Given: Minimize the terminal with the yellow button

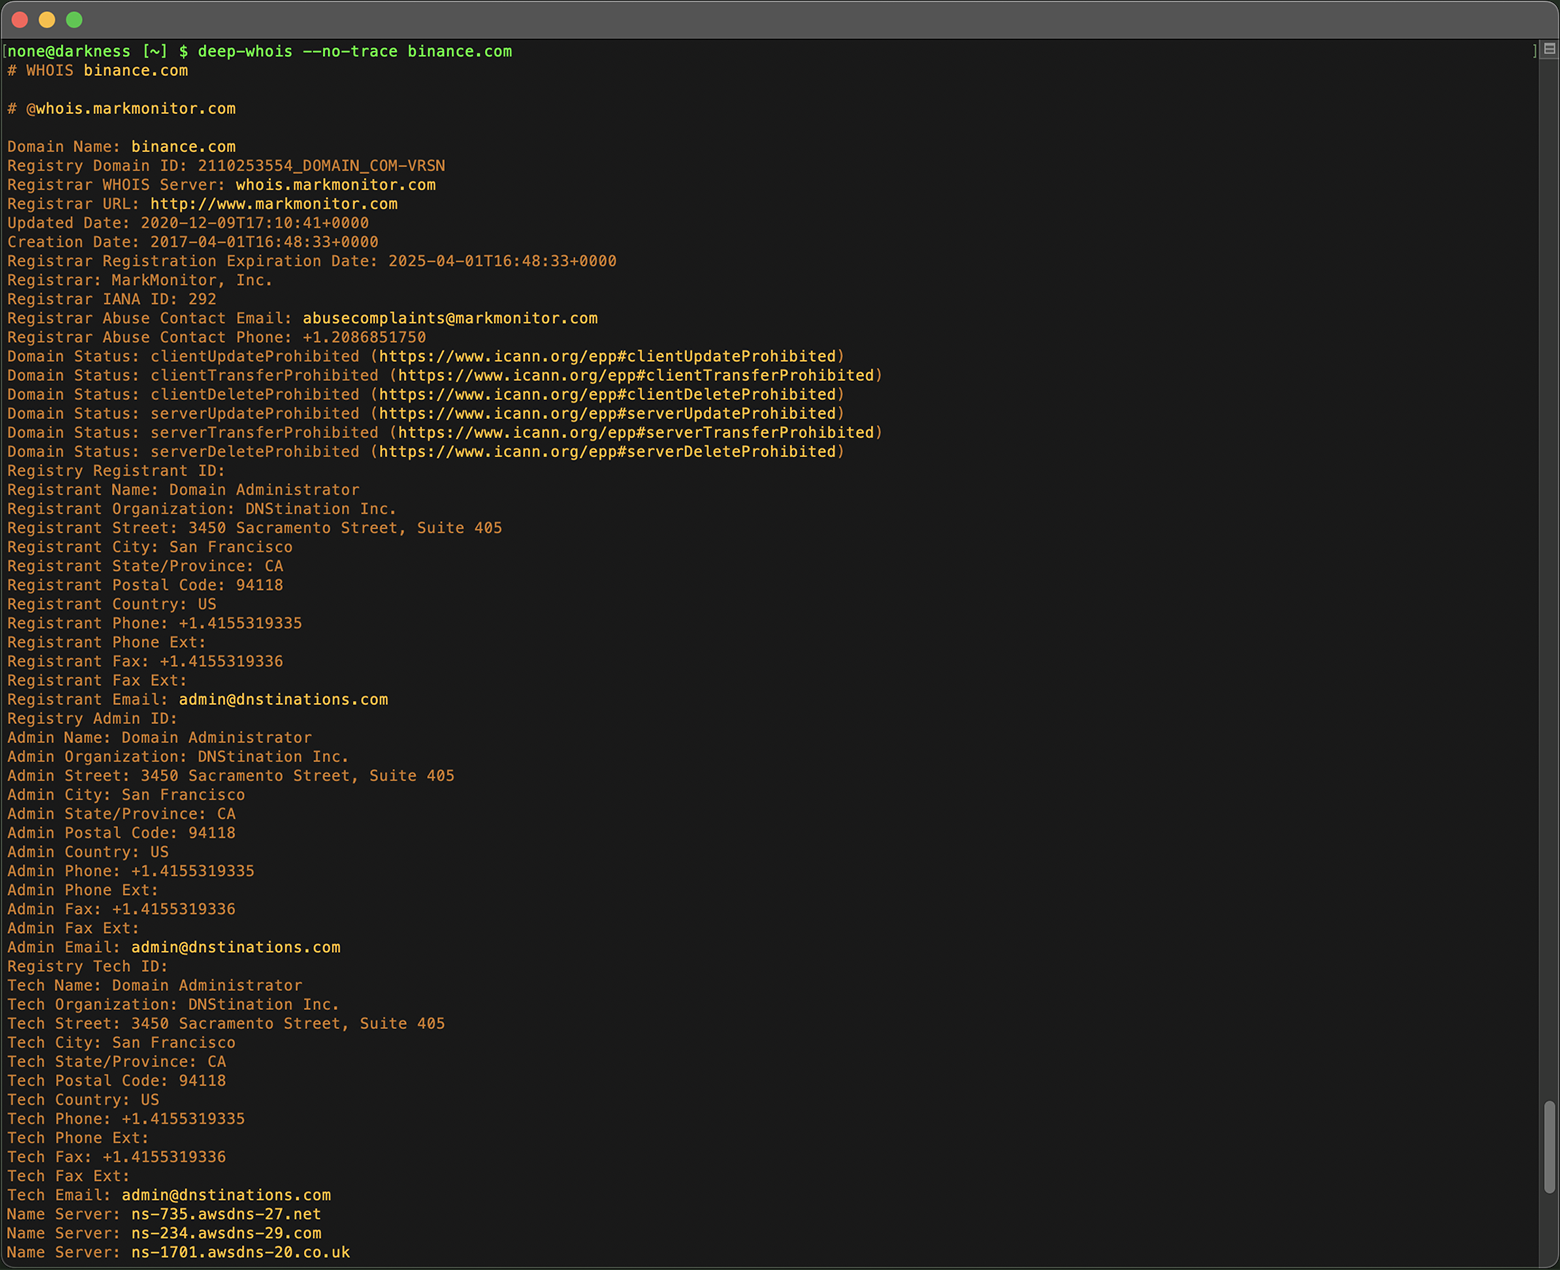Looking at the screenshot, I should (x=46, y=18).
